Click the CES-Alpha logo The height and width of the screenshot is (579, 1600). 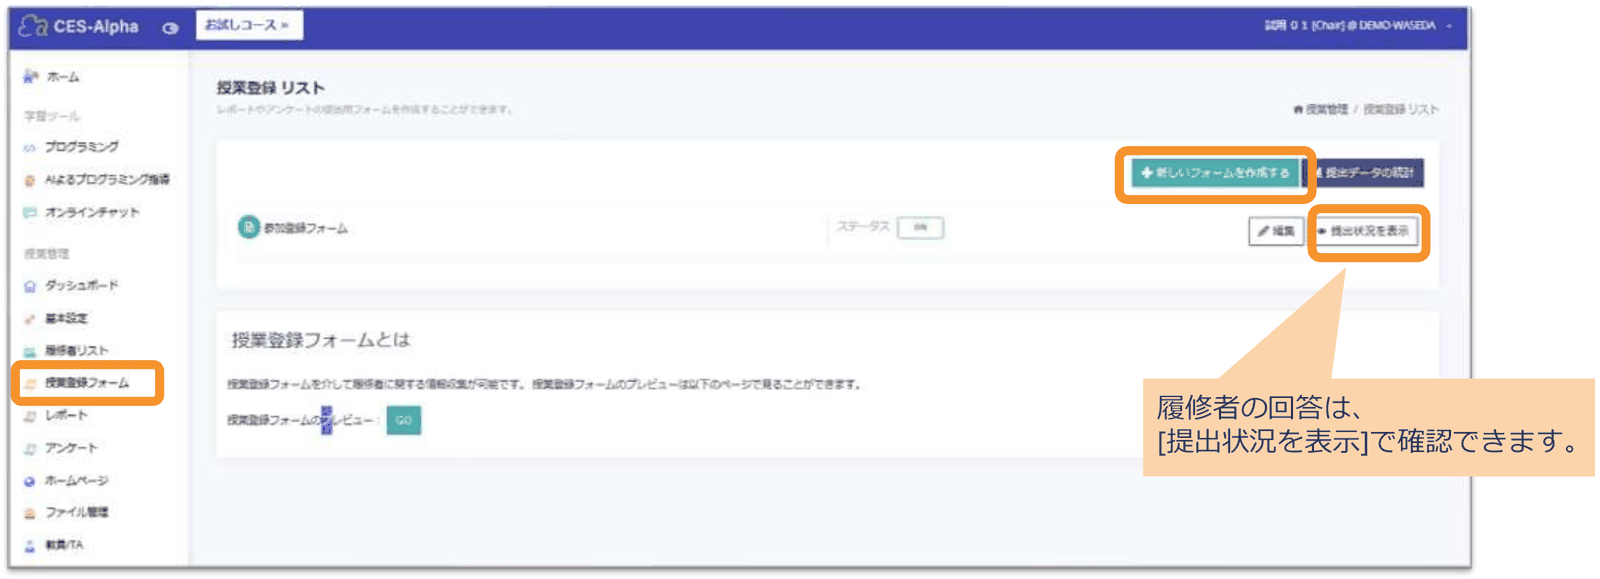click(x=79, y=26)
